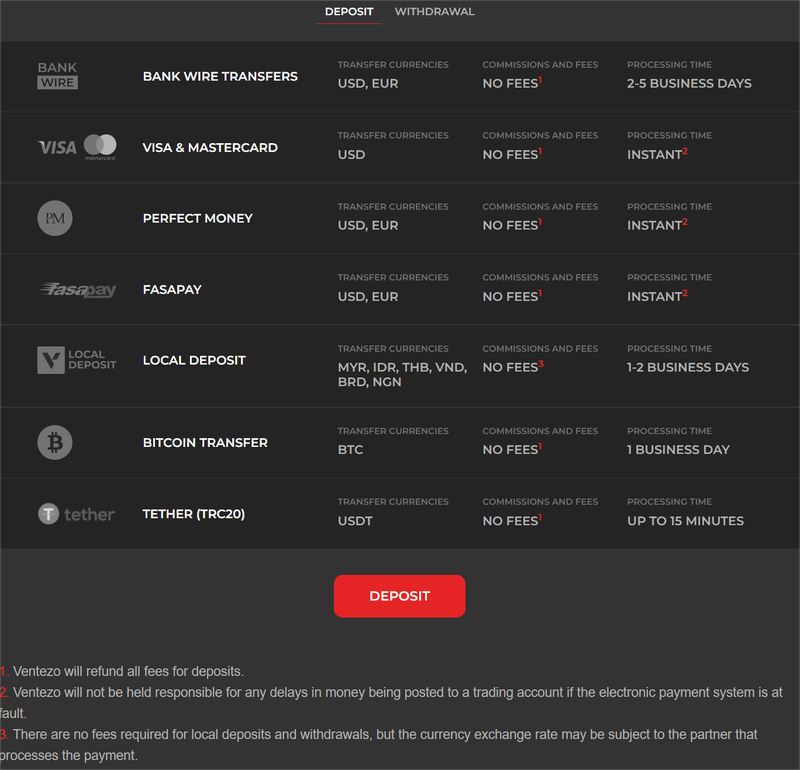
Task: Click USD, EUR in the Perfect Money row
Action: click(368, 226)
